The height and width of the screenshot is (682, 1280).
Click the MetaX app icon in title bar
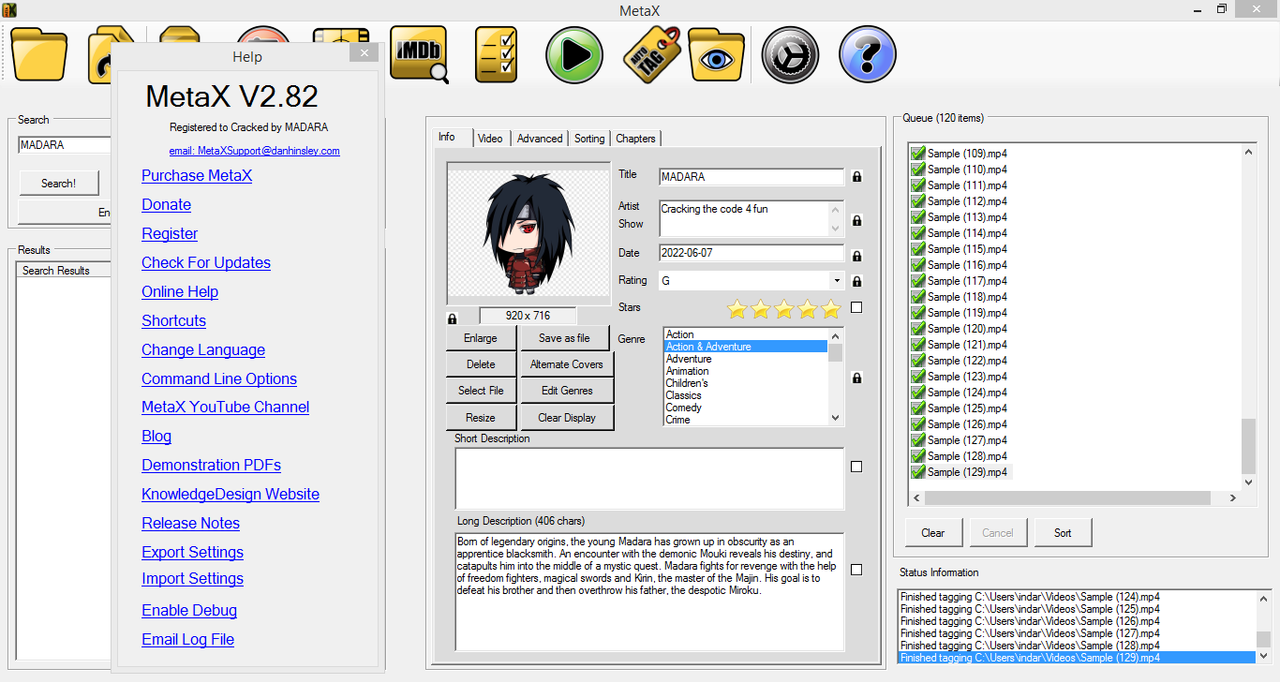click(x=10, y=10)
